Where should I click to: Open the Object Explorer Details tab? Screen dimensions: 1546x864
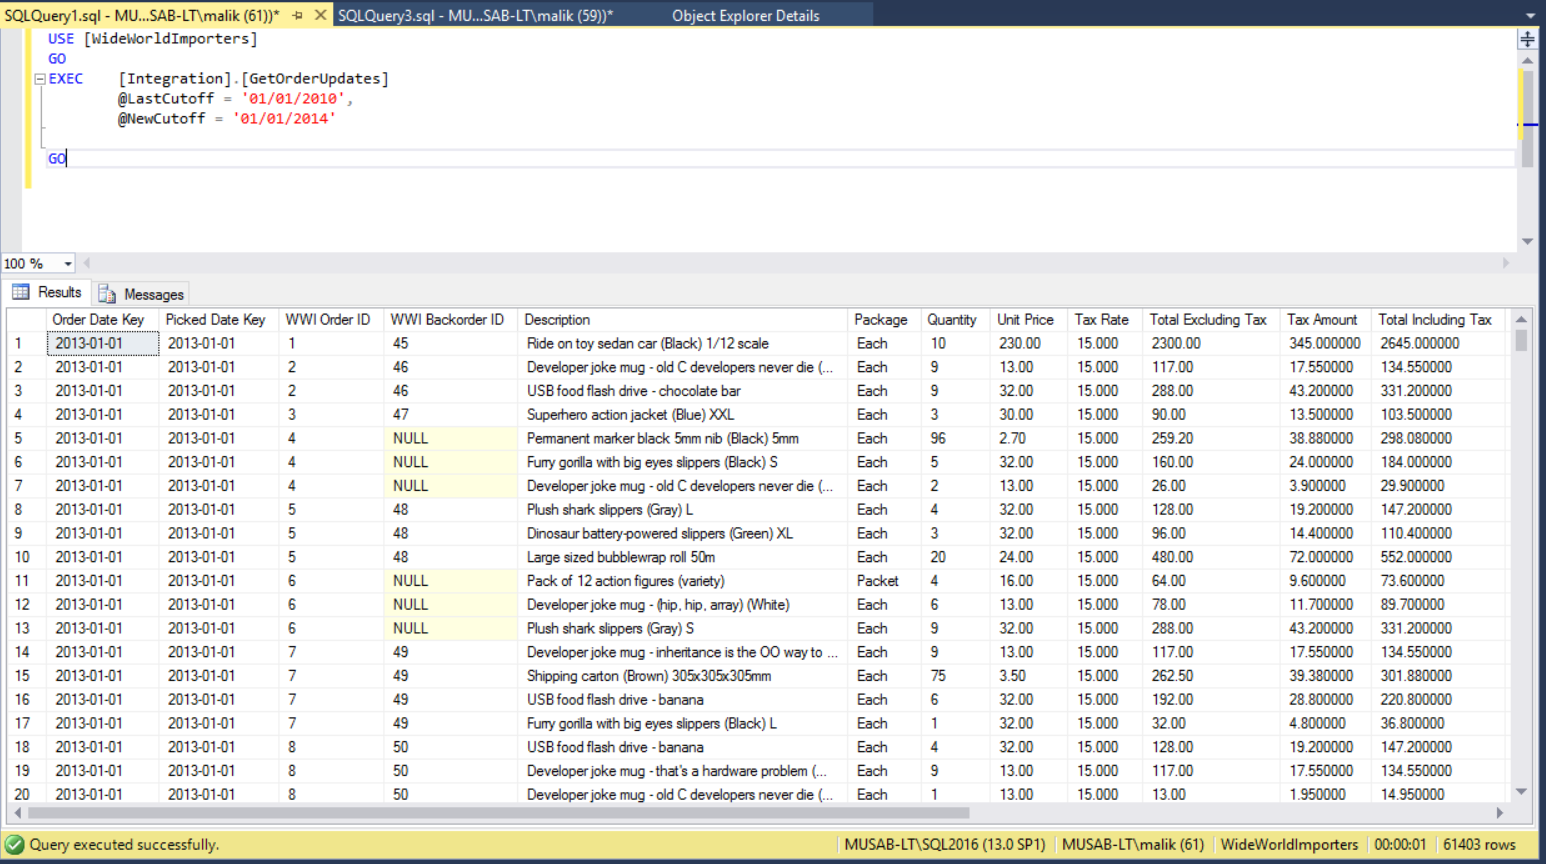[745, 15]
